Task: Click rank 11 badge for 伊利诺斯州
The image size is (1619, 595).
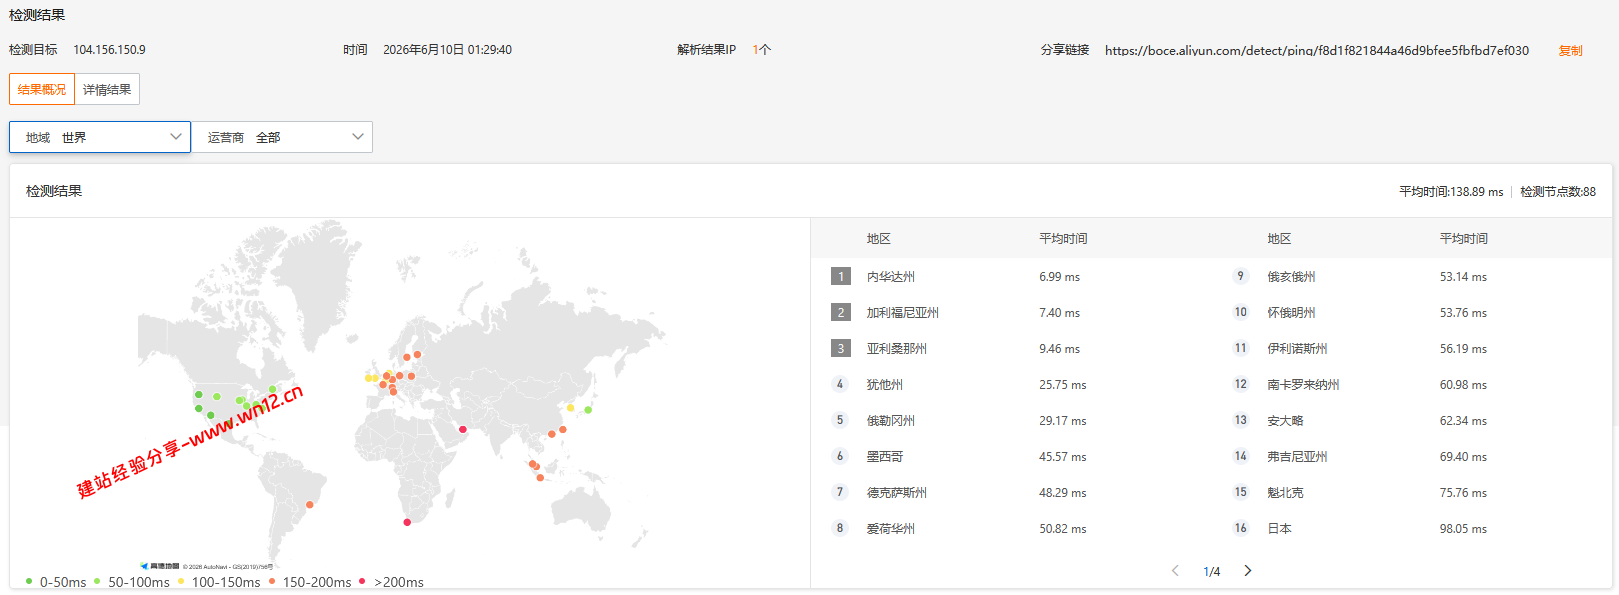Action: (1240, 348)
